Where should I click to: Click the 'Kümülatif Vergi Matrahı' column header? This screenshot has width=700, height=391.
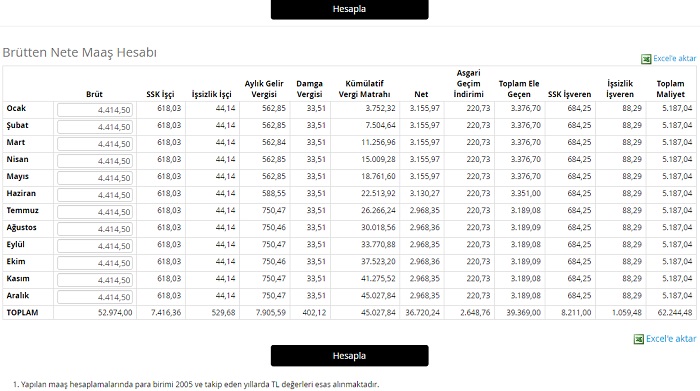pos(364,89)
